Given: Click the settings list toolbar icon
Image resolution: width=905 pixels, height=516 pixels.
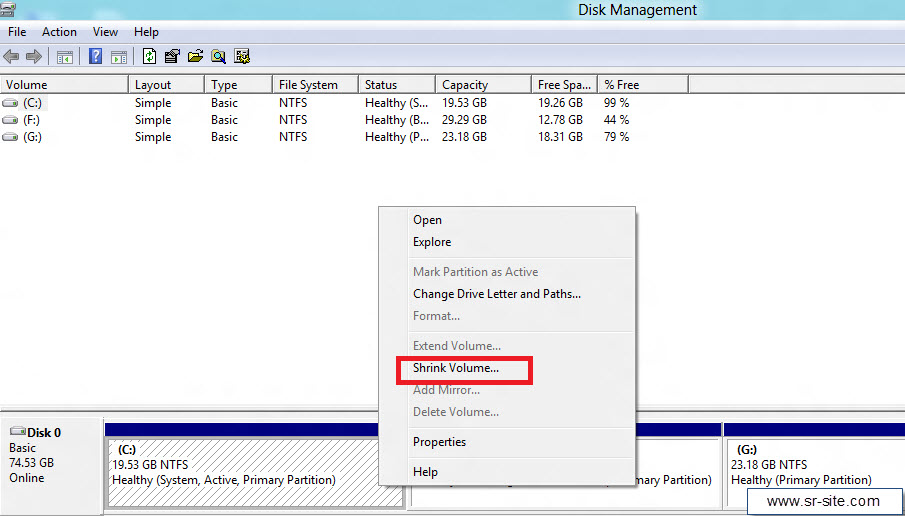Looking at the screenshot, I should tap(242, 56).
